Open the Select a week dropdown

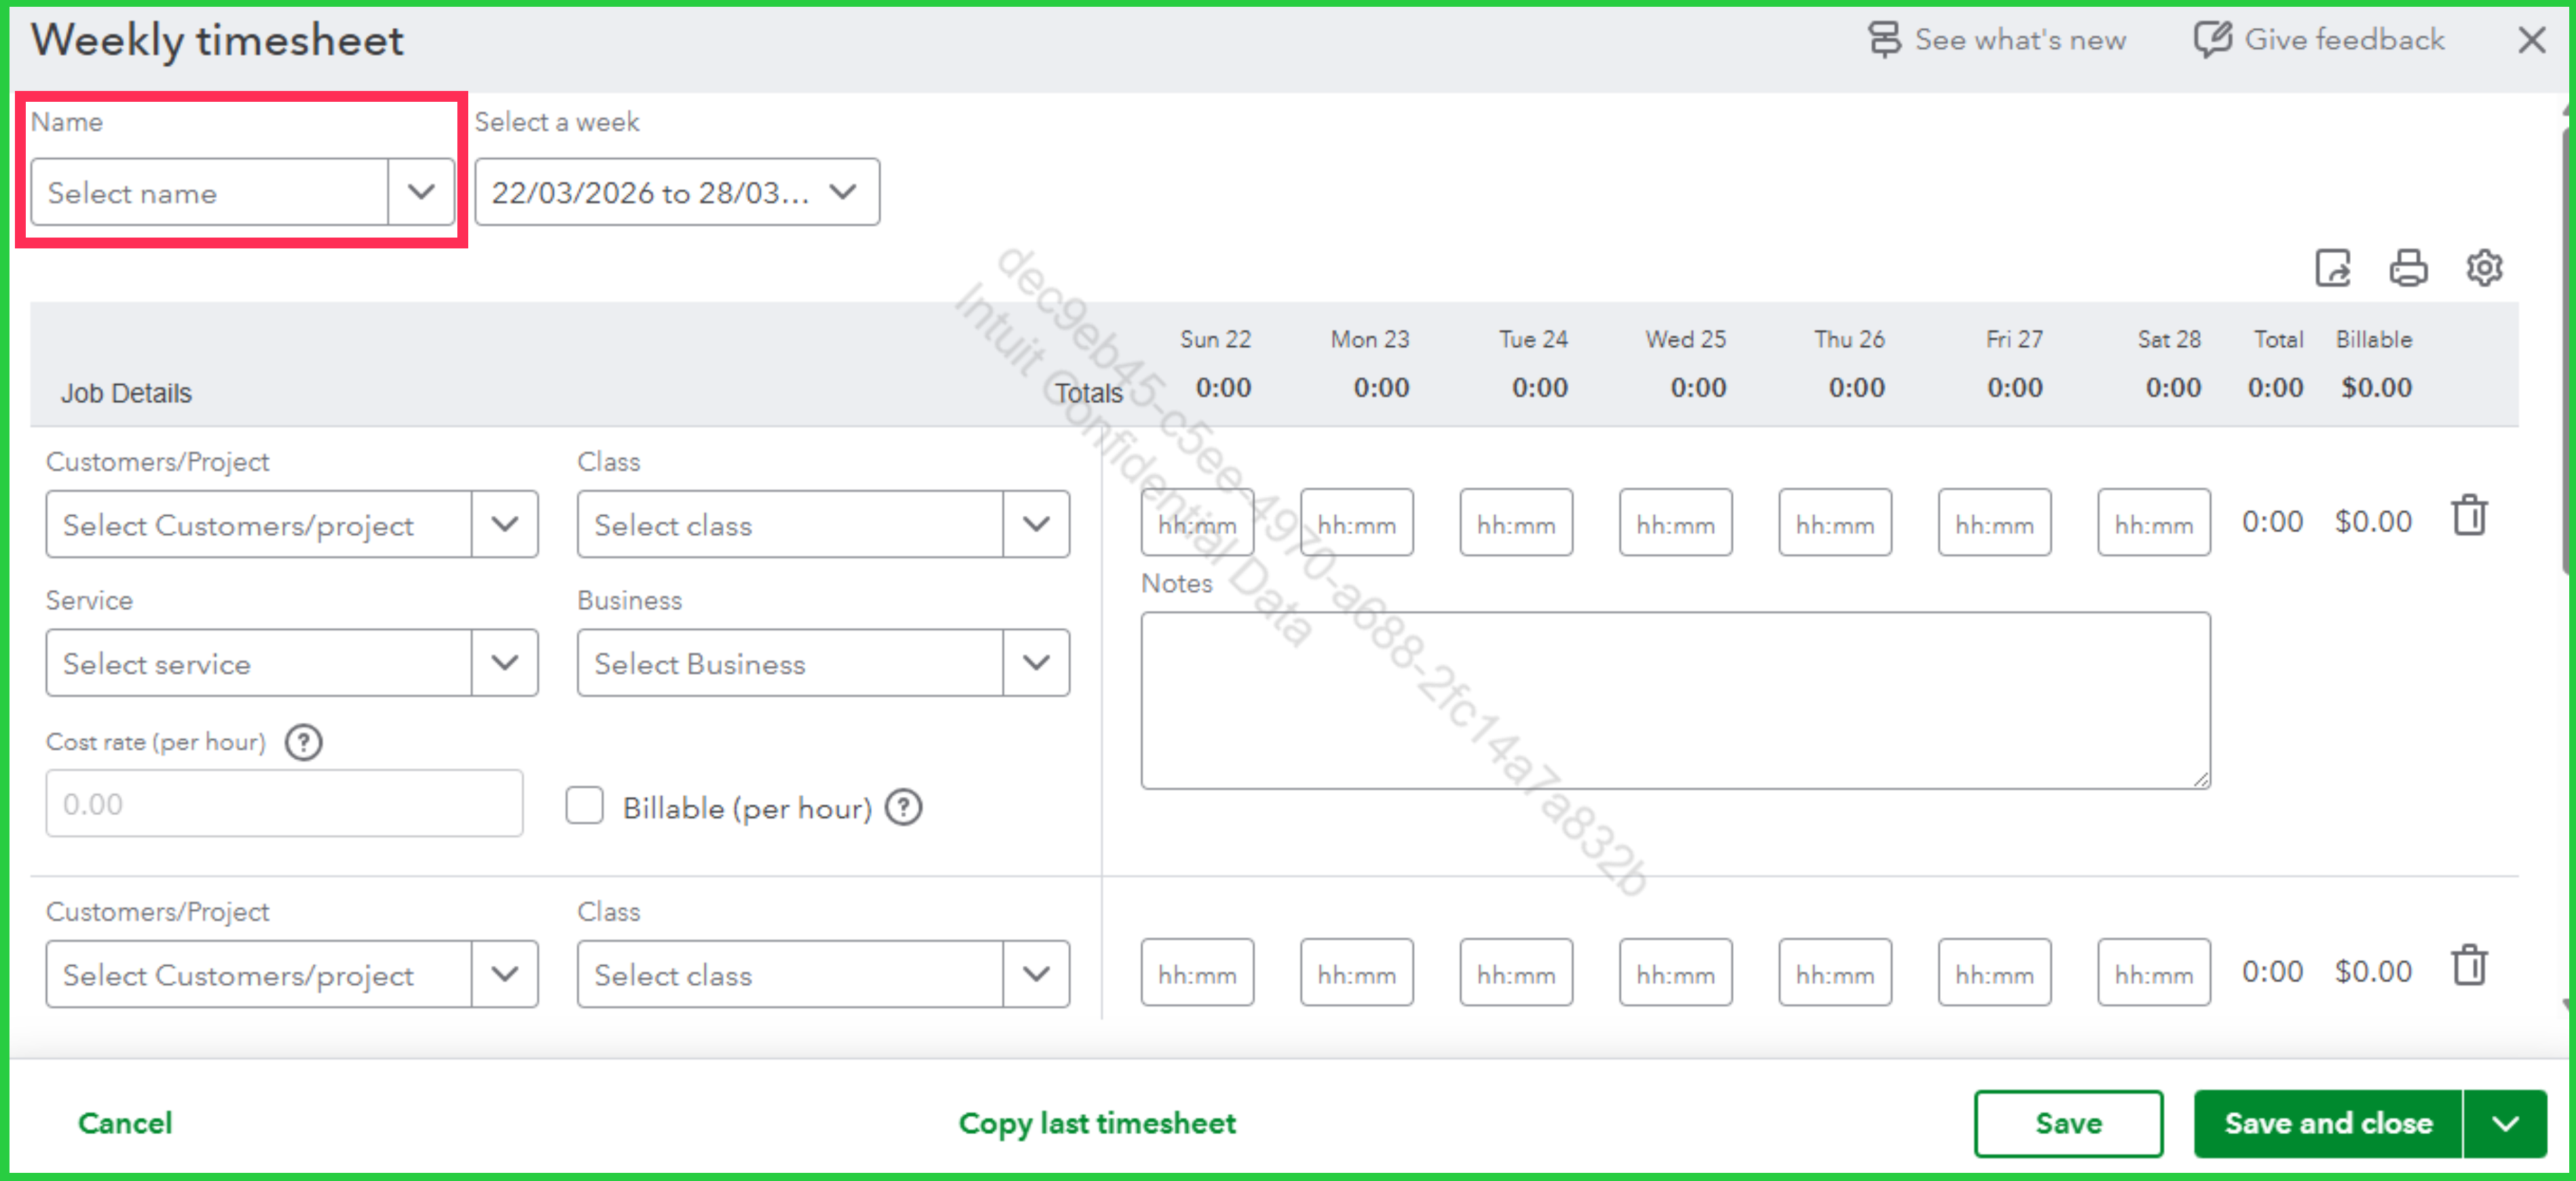677,192
